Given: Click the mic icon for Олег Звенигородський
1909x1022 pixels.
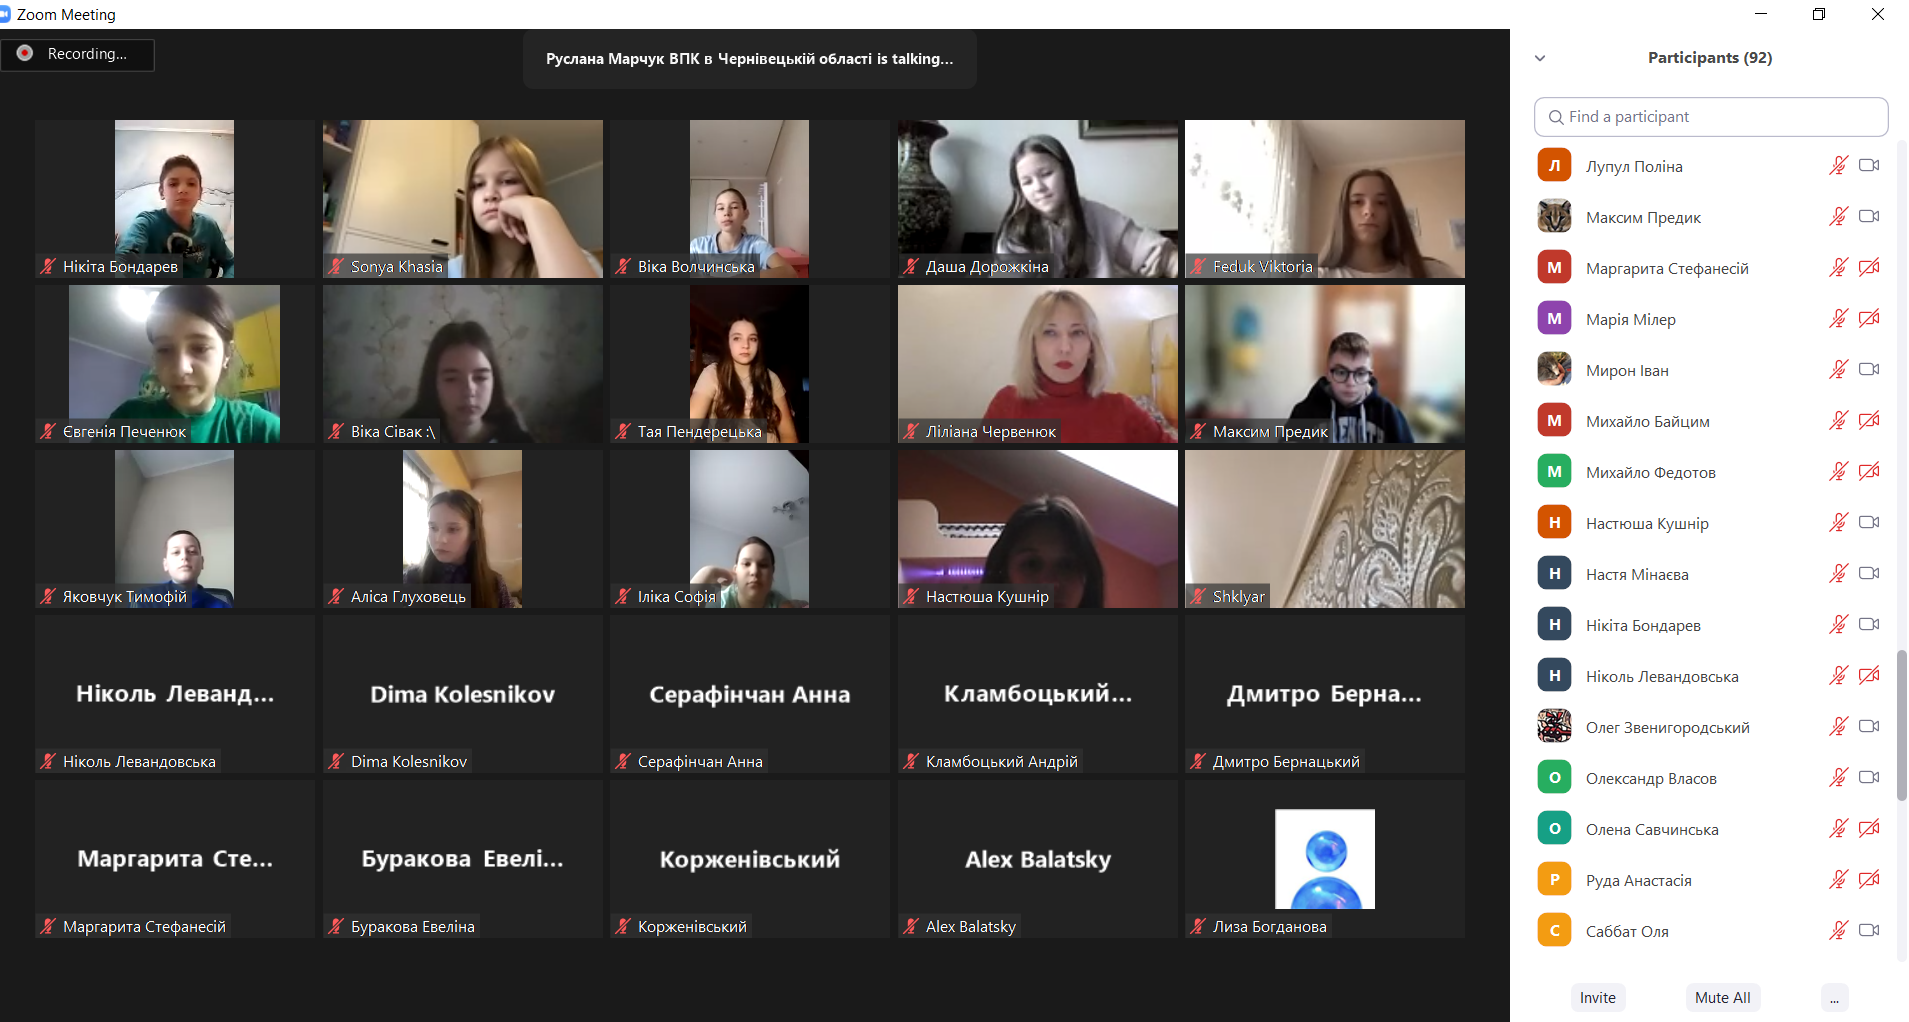Looking at the screenshot, I should 1838,727.
